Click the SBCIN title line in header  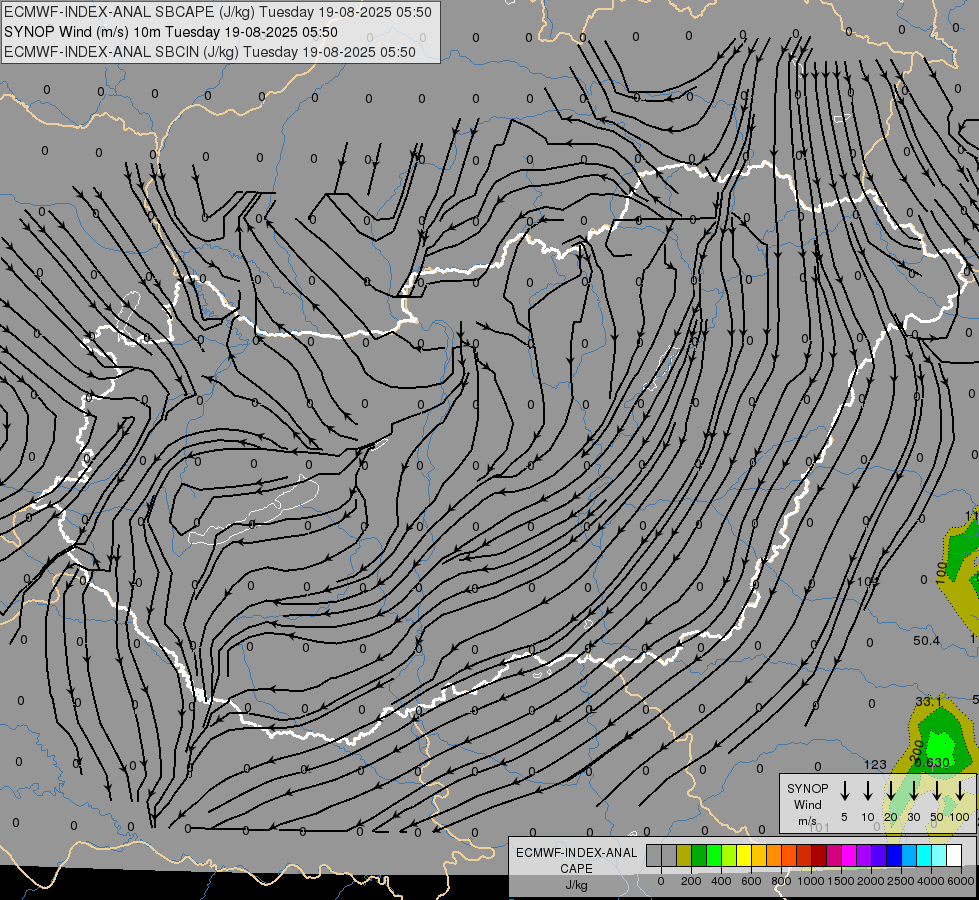(x=209, y=52)
